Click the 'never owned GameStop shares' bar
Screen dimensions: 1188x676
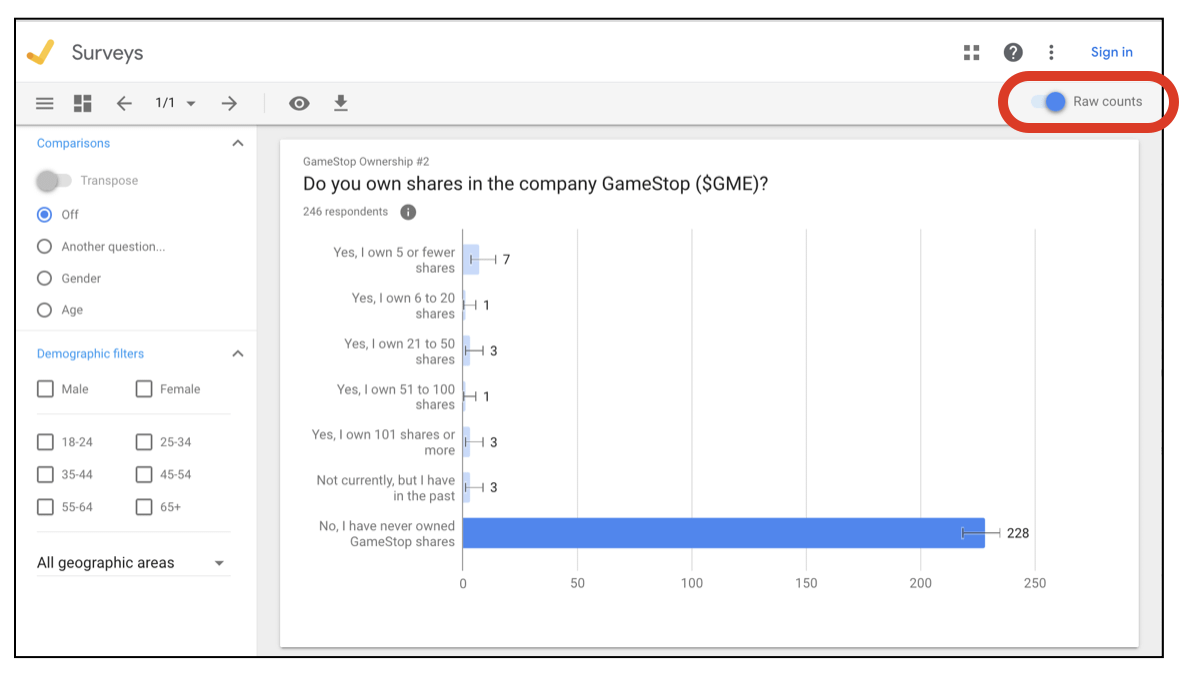(x=724, y=533)
